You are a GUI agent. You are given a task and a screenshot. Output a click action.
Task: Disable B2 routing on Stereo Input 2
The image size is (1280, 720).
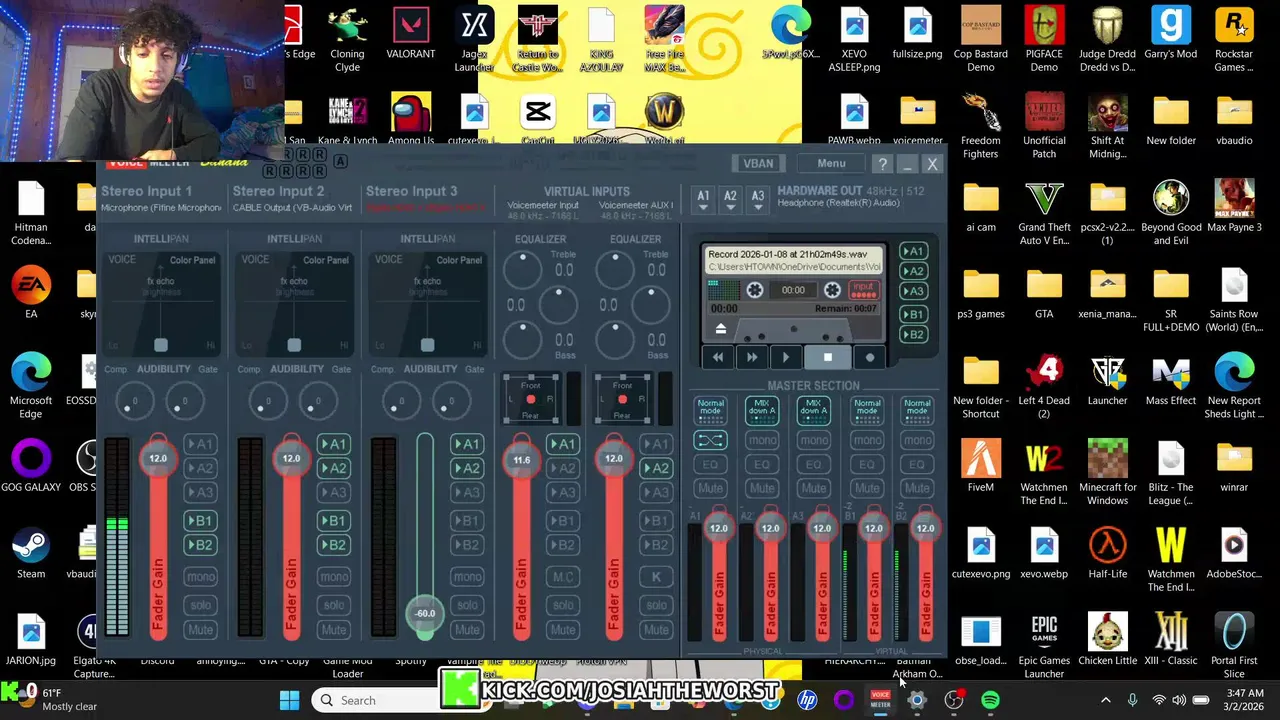[x=333, y=545]
